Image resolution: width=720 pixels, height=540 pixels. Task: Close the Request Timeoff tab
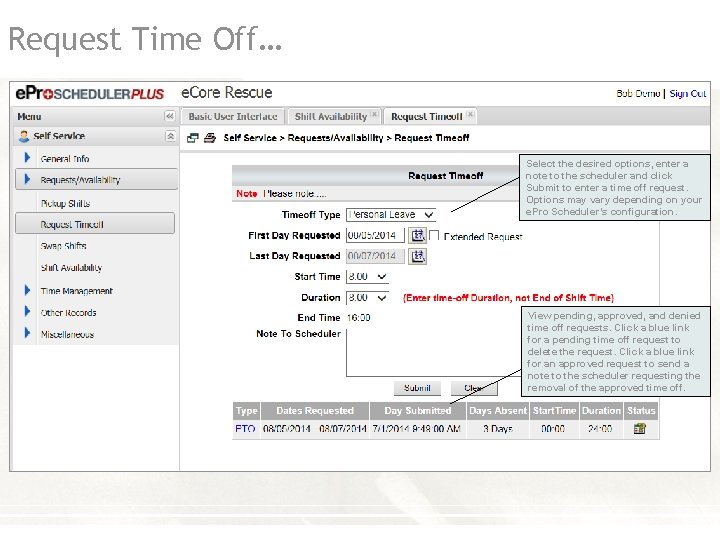click(470, 114)
